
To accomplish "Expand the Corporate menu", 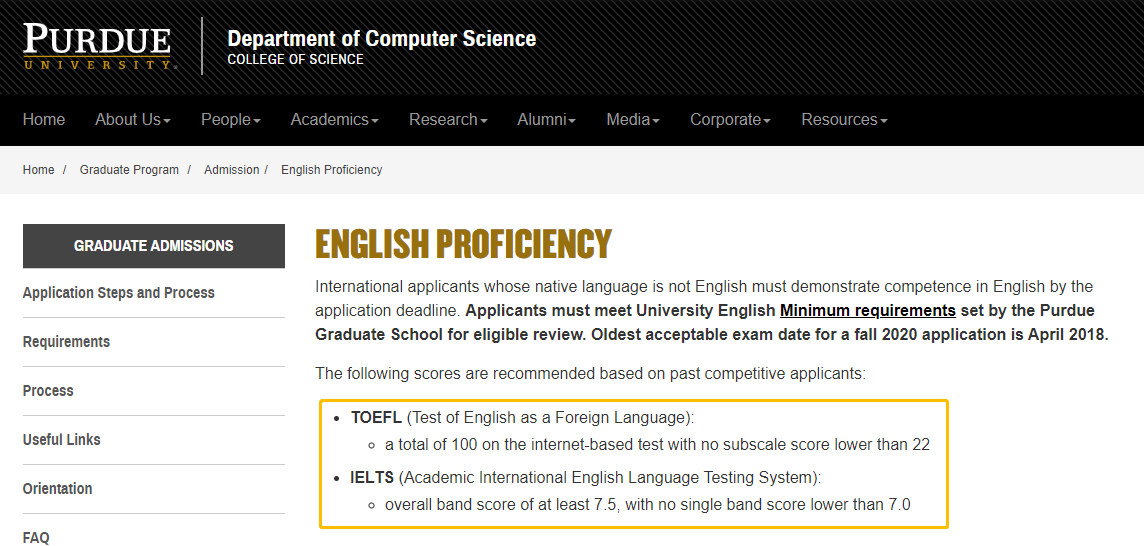I will point(729,119).
